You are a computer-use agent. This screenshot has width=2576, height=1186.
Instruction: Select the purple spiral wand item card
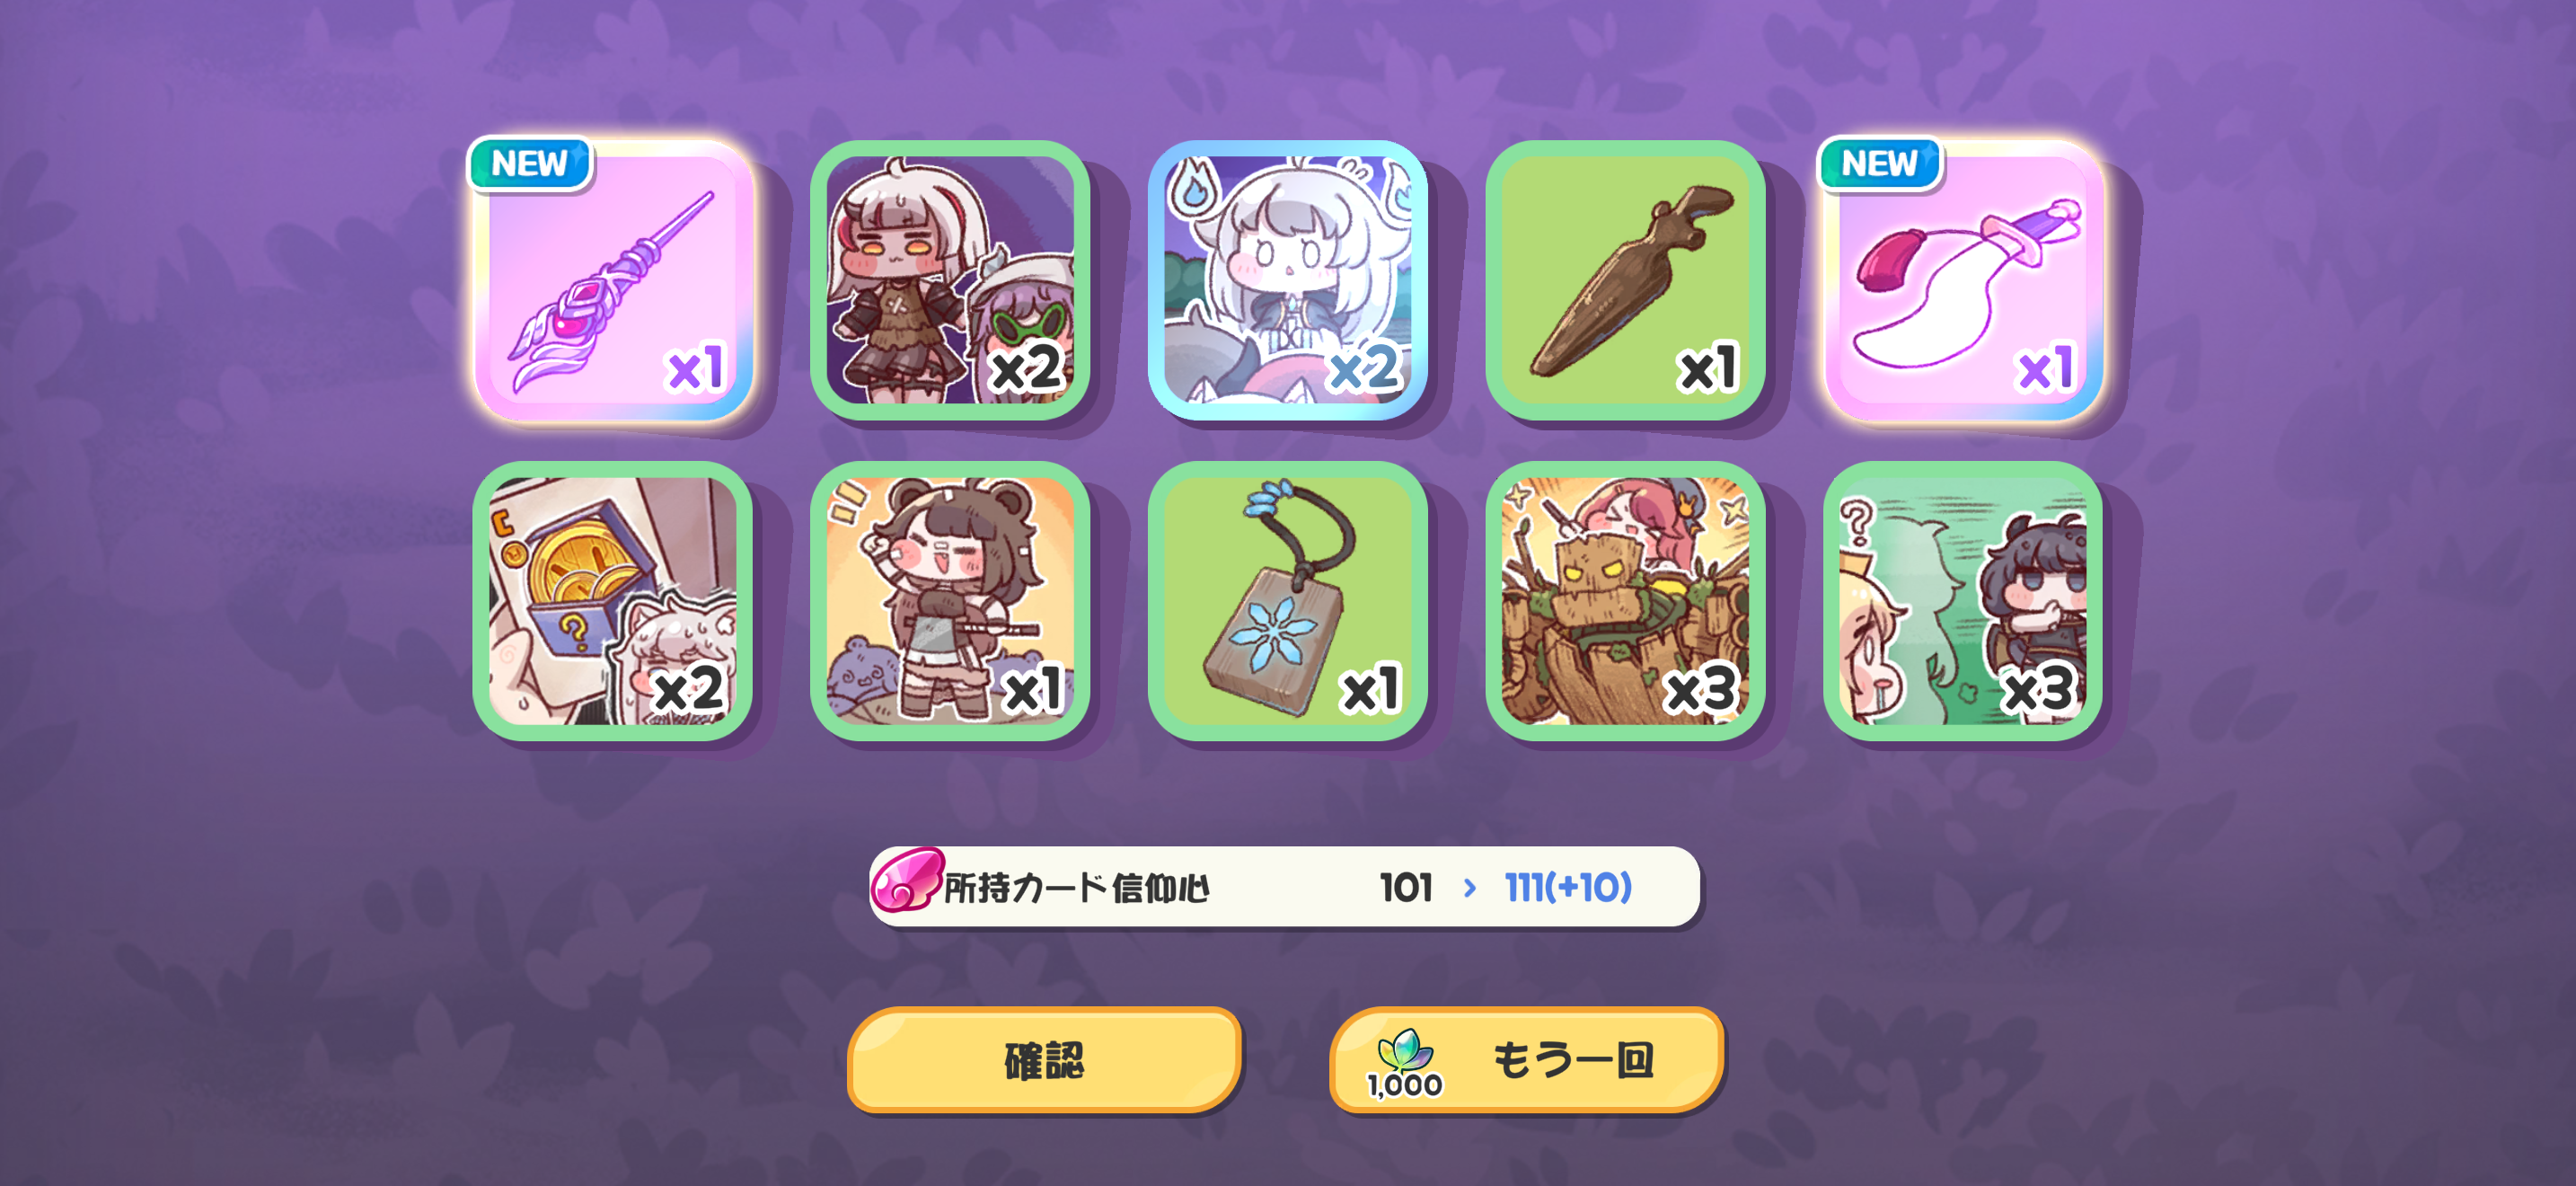[x=613, y=280]
